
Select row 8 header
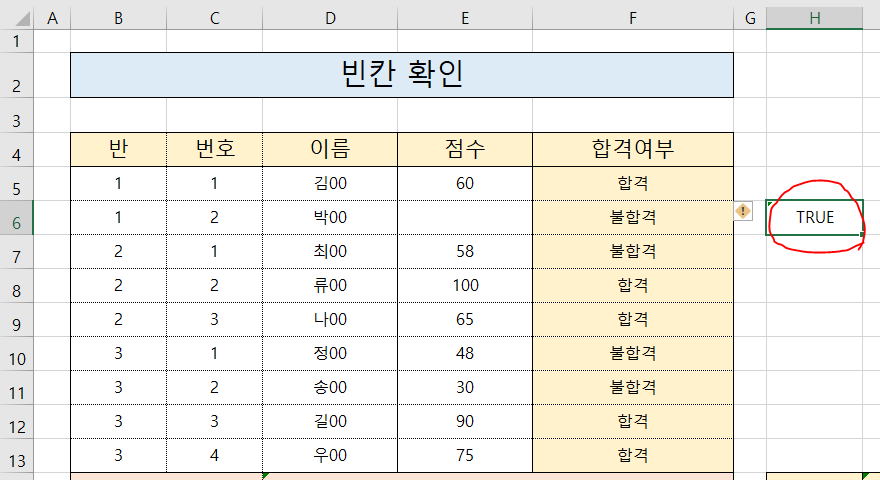[x=16, y=286]
